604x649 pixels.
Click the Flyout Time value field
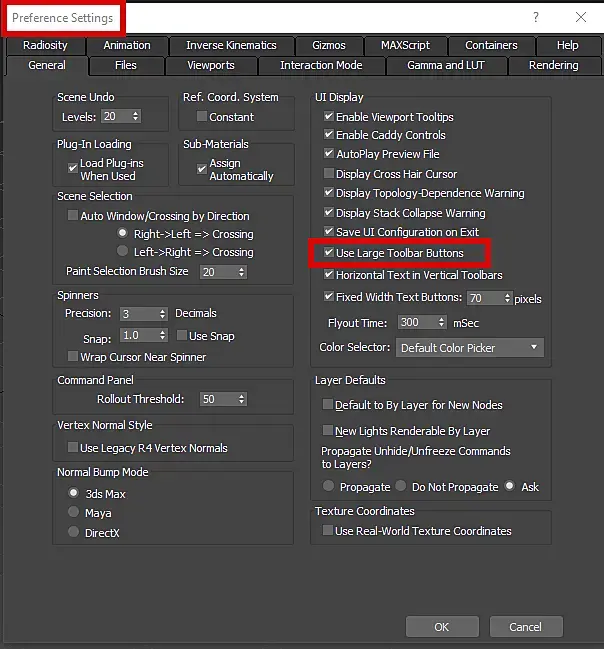coord(417,322)
